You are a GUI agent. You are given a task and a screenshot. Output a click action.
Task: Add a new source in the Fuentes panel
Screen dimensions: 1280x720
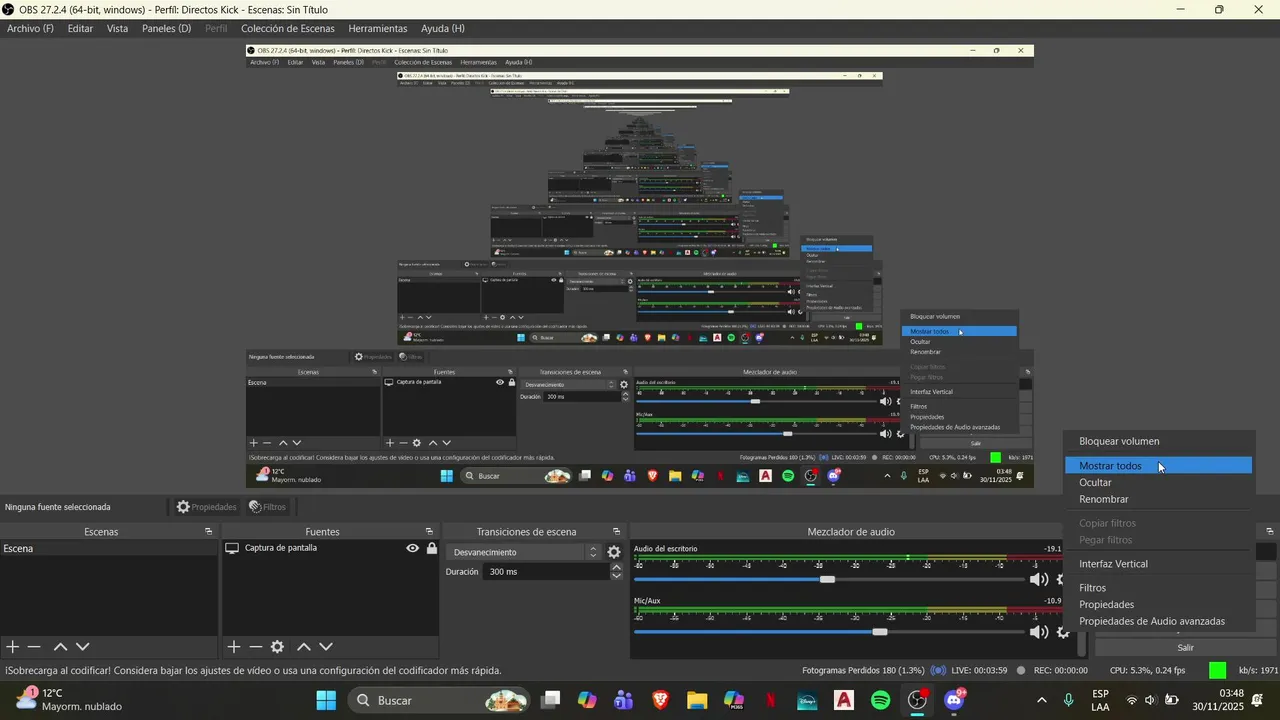tap(234, 647)
